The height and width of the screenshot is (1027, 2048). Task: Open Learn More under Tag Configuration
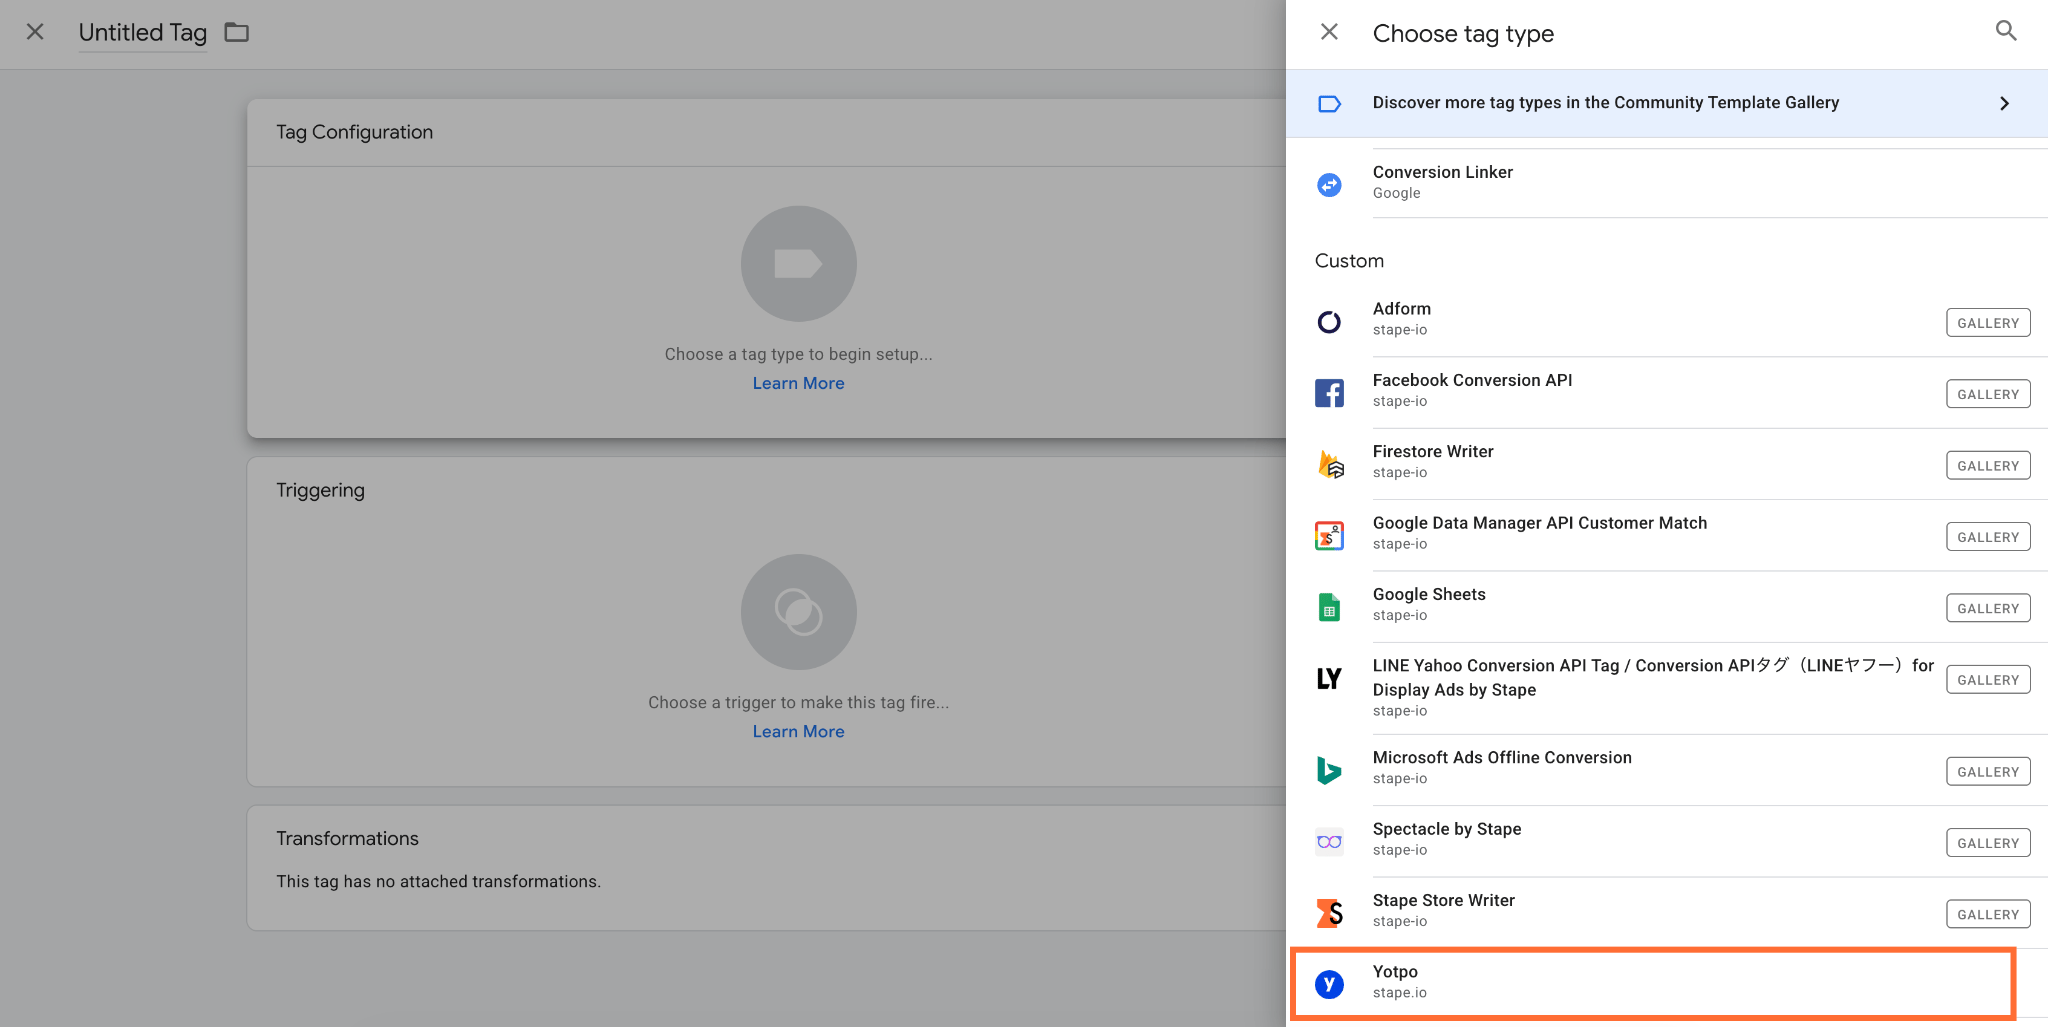click(x=798, y=383)
